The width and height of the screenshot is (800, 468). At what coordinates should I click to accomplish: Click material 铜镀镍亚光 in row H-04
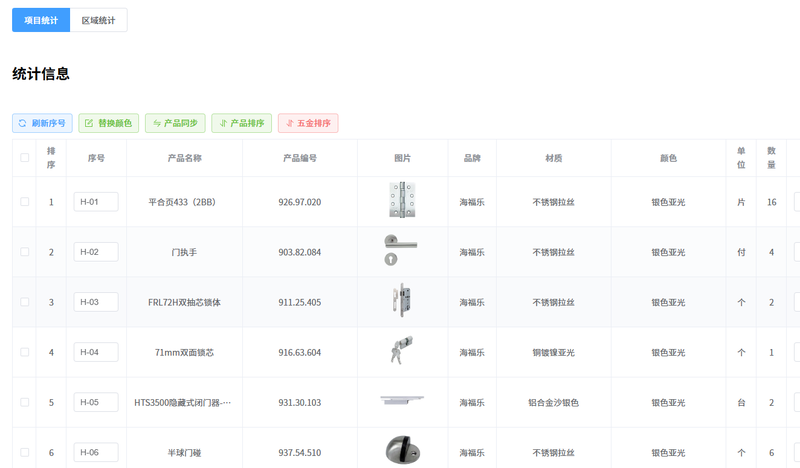(554, 352)
